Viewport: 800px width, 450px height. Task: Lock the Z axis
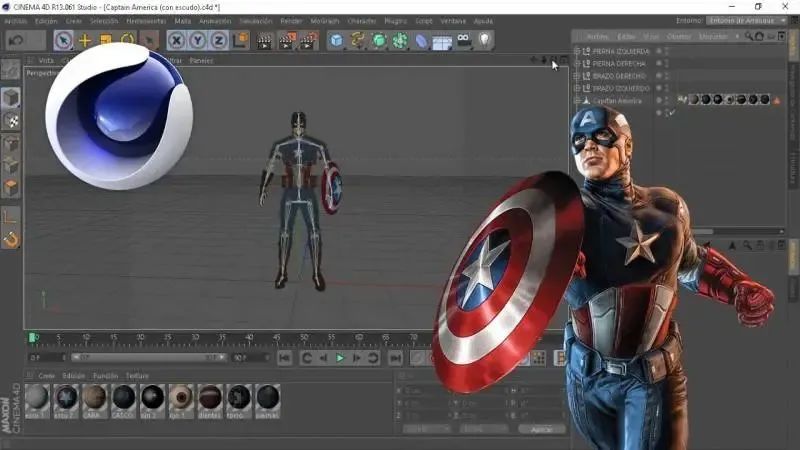[219, 40]
